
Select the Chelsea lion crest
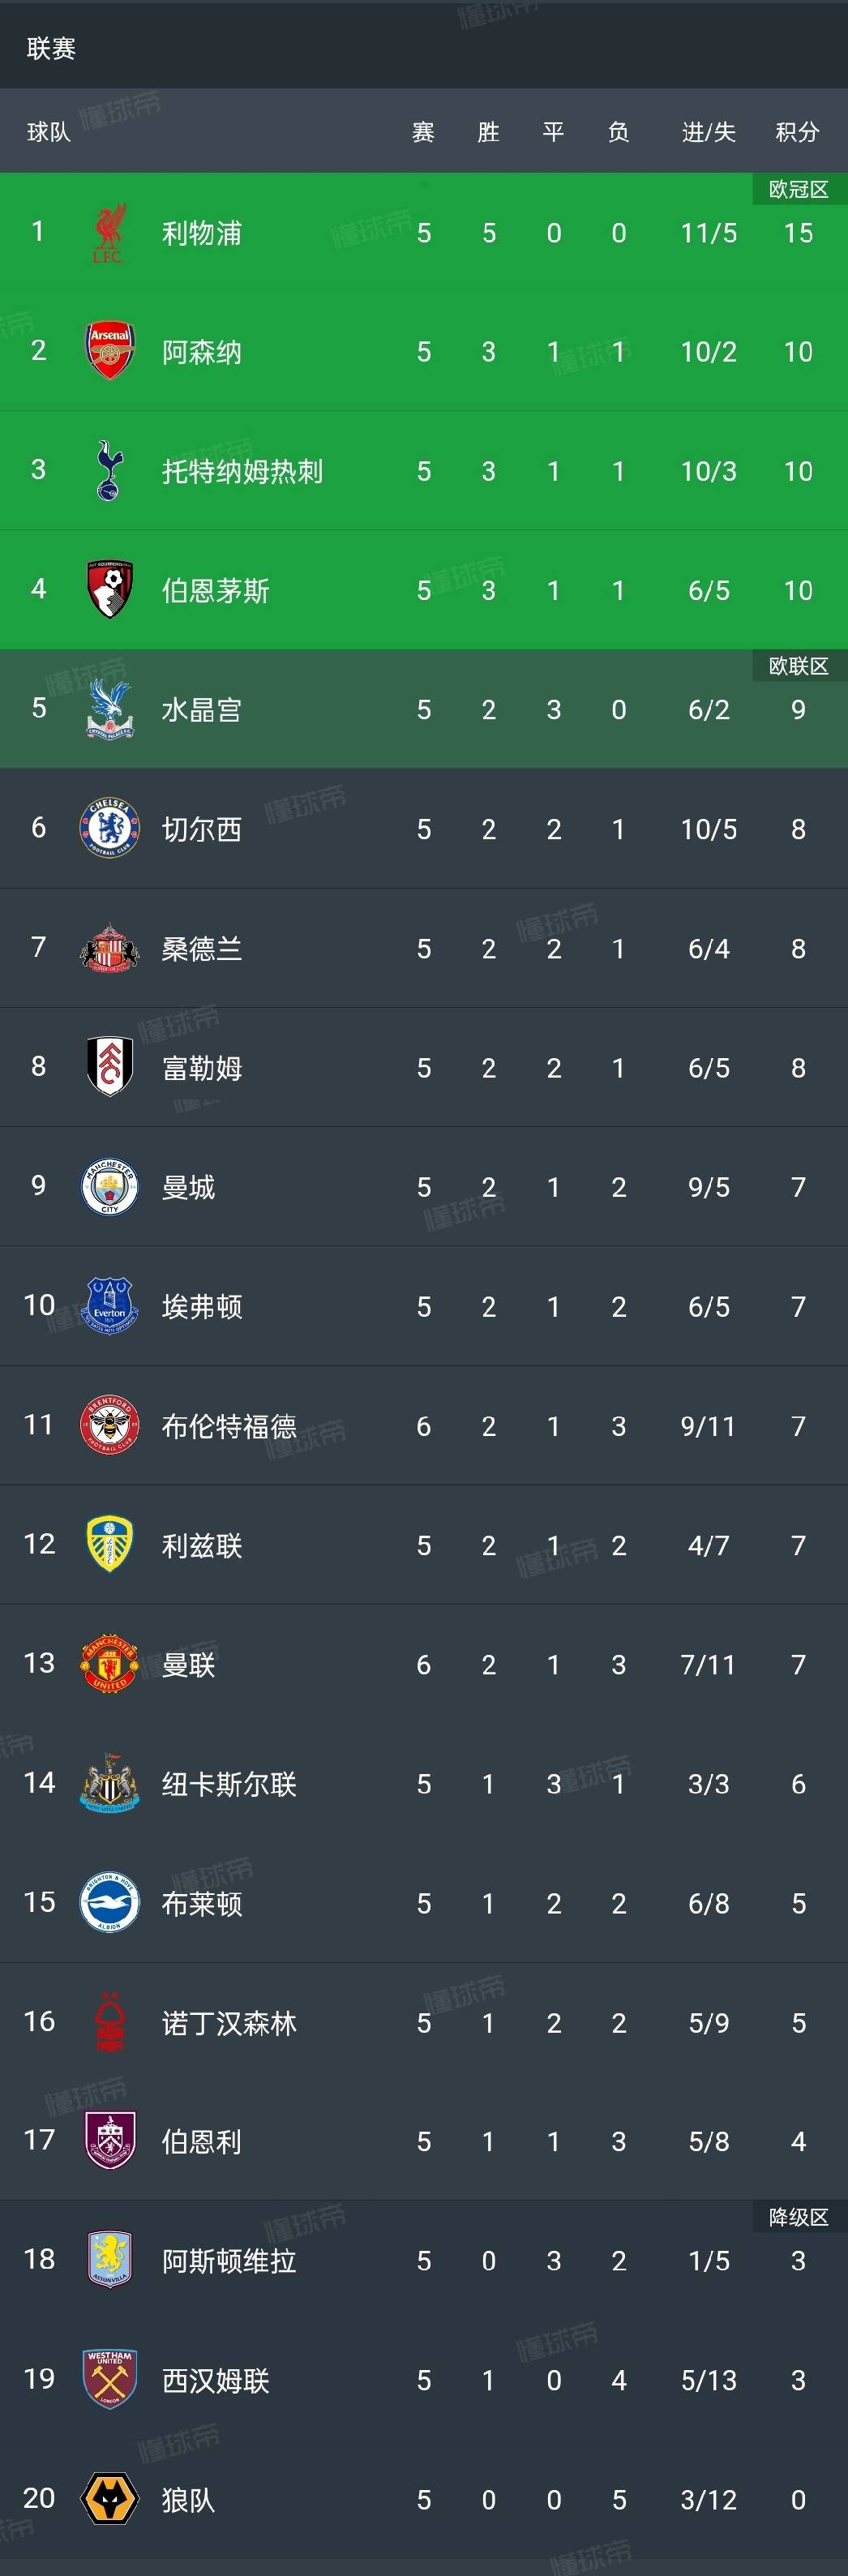pyautogui.click(x=110, y=828)
